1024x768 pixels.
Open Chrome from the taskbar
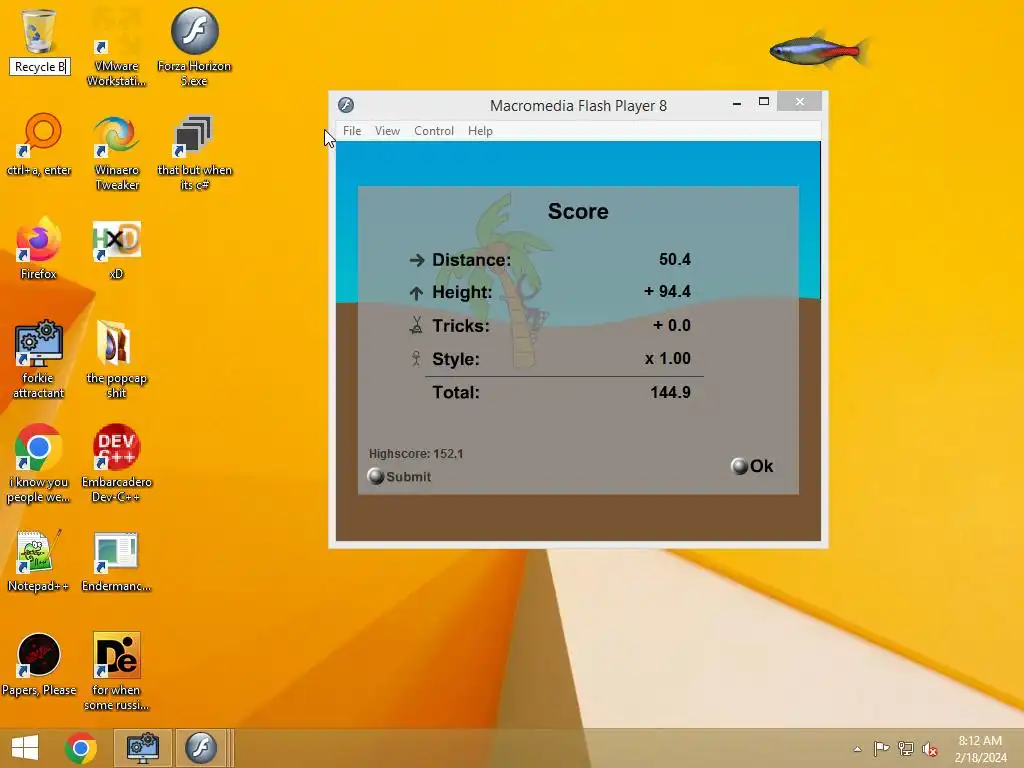click(x=81, y=748)
